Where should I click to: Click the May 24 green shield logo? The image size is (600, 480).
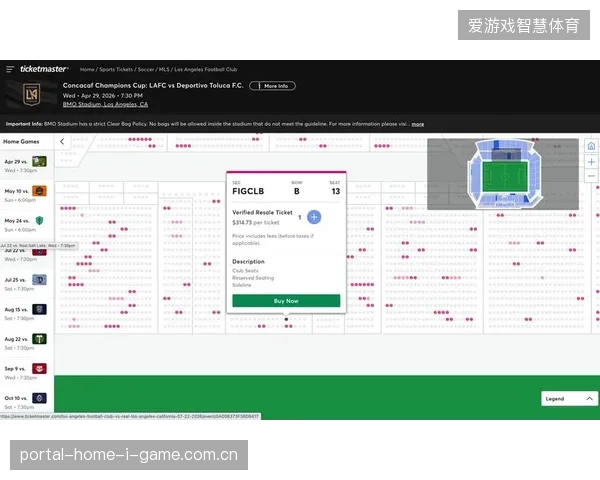tap(39, 220)
